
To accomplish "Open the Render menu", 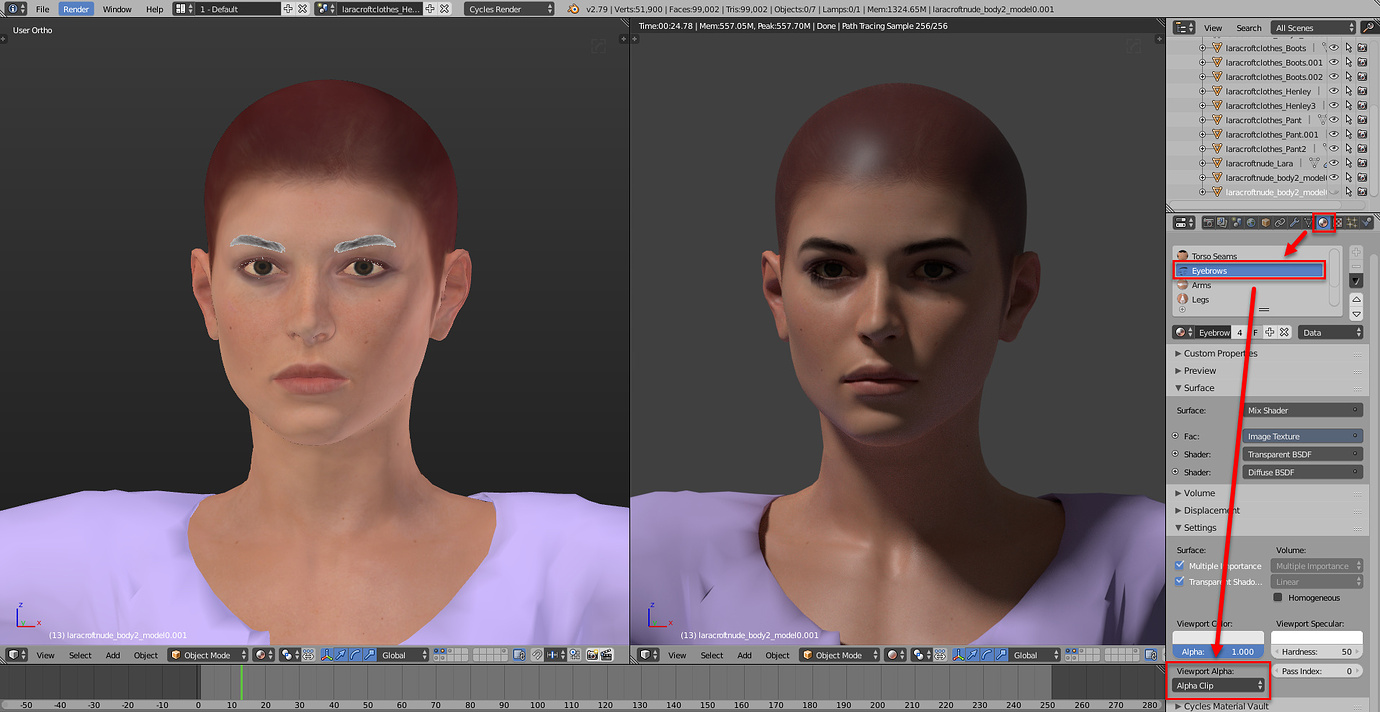I will pos(76,8).
